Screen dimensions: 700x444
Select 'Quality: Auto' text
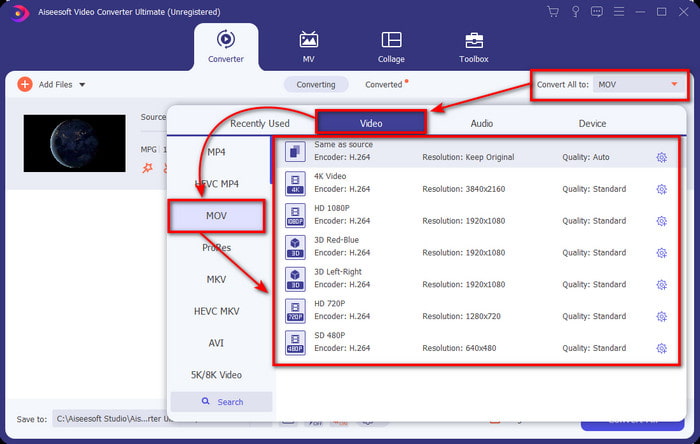pos(586,157)
